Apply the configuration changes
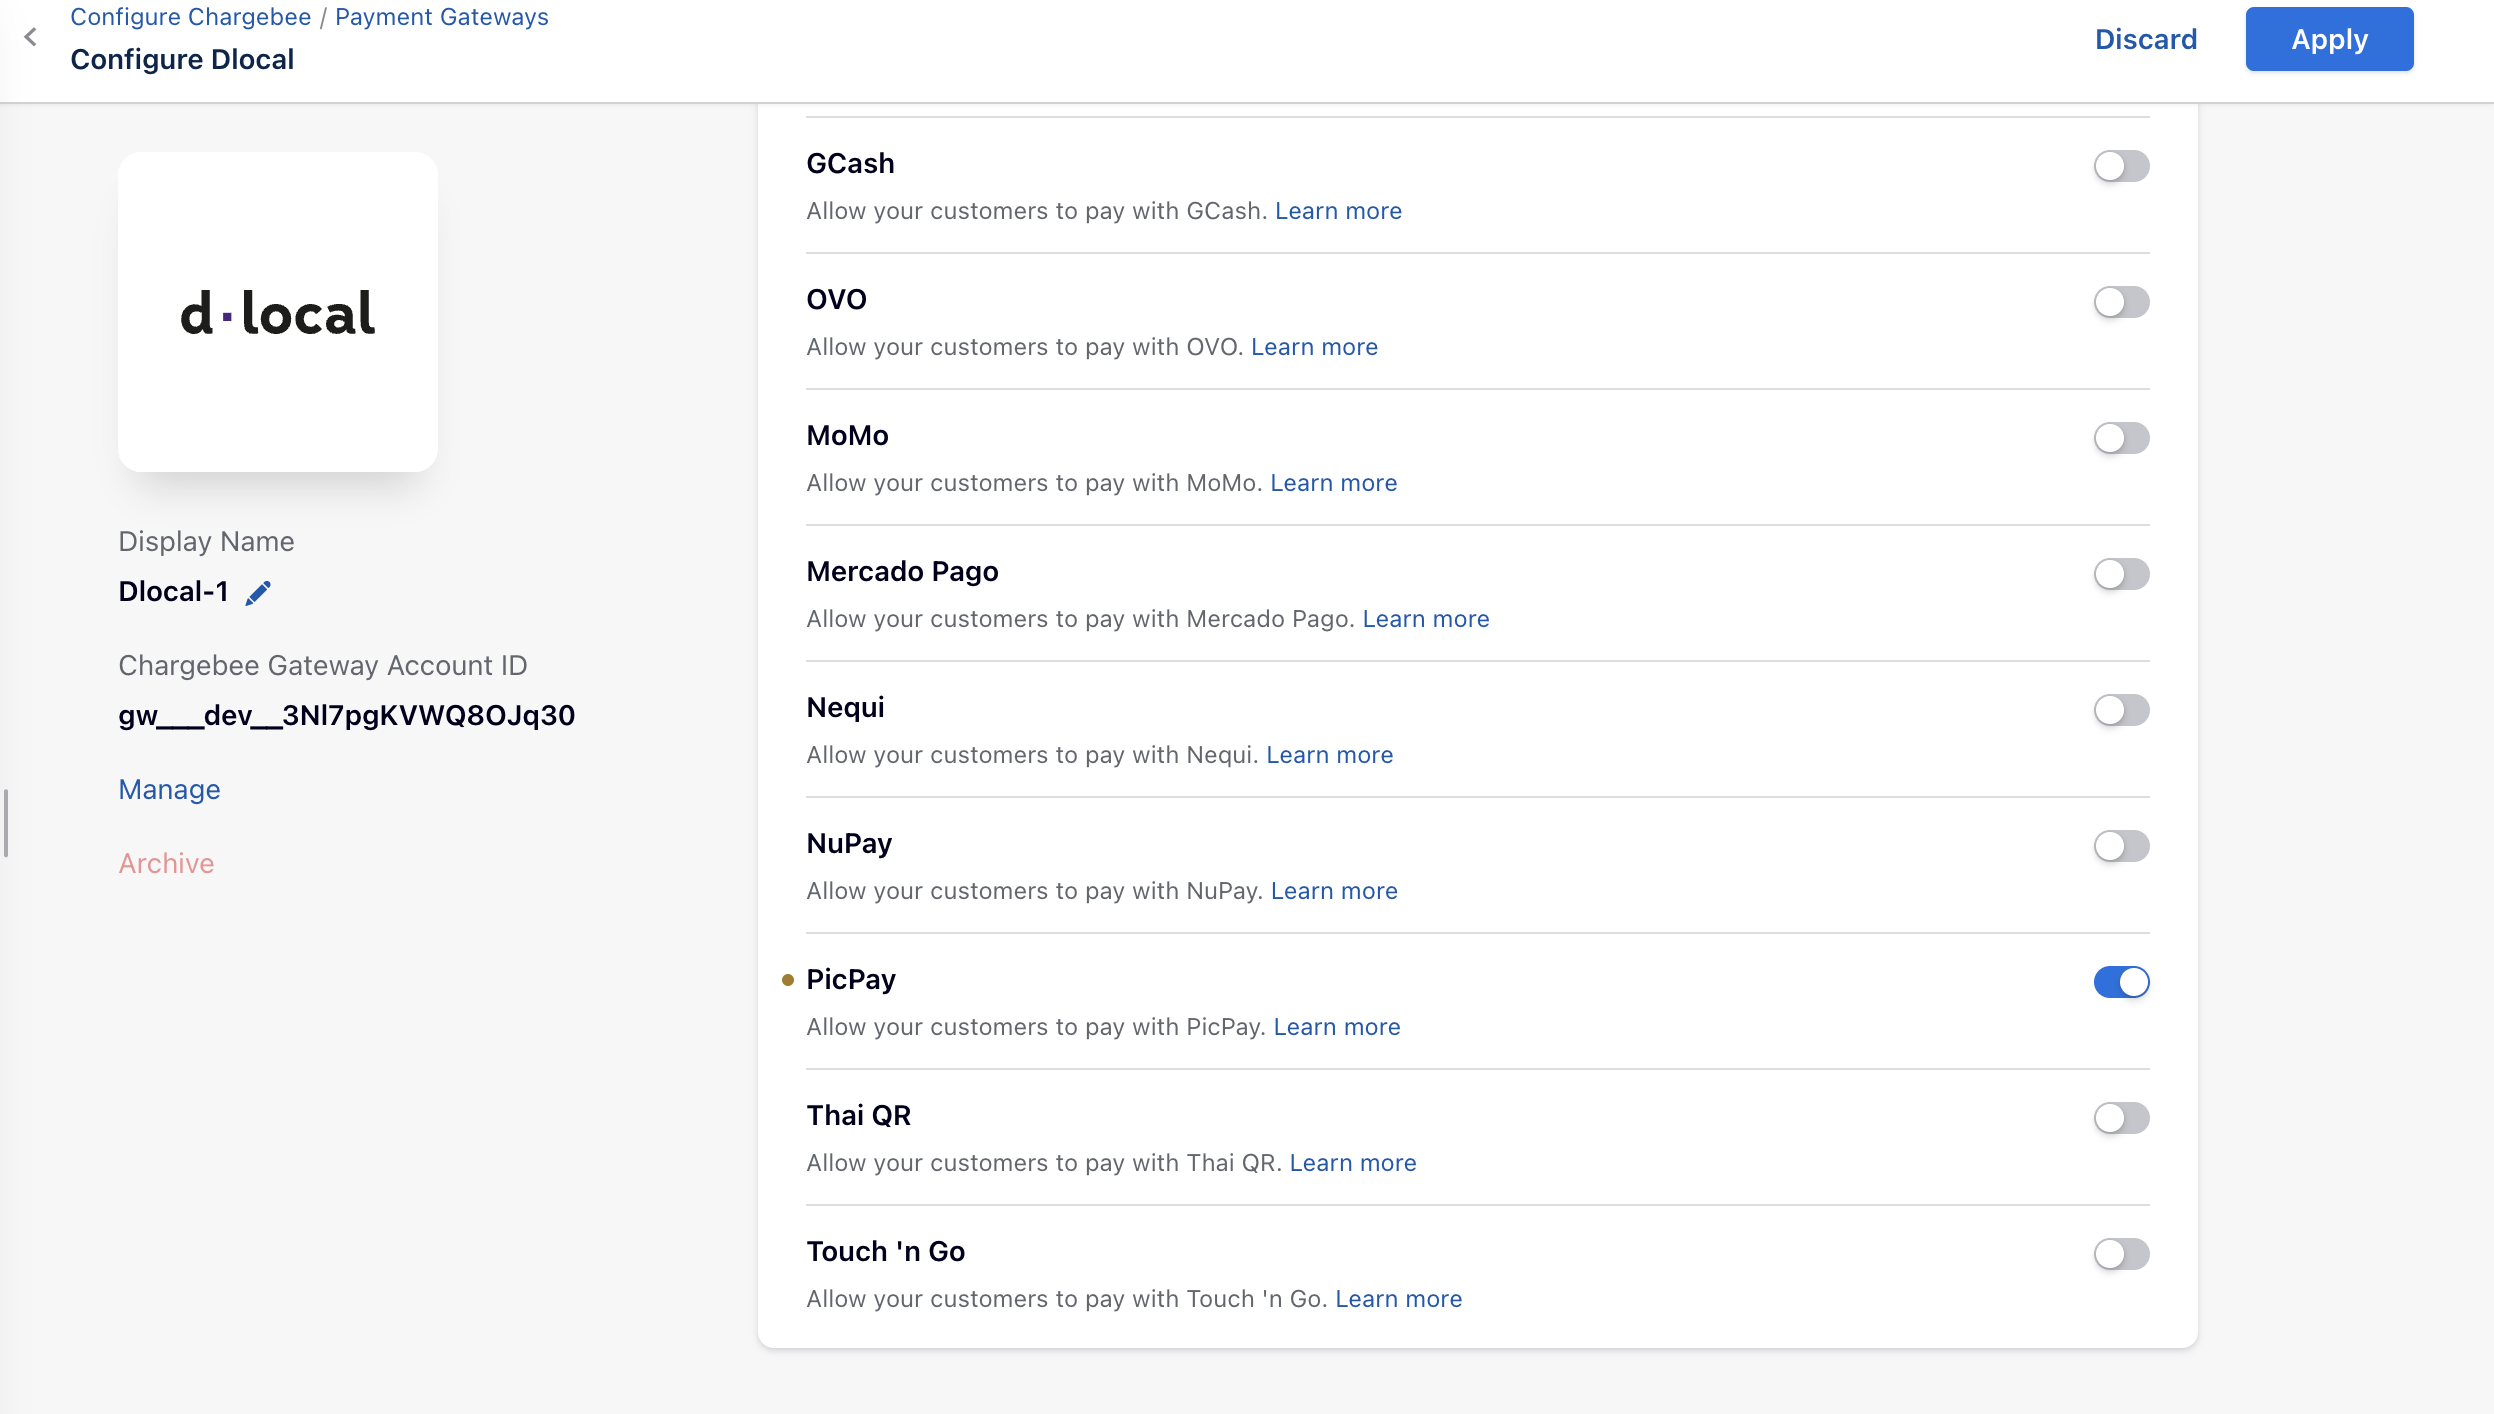The image size is (2494, 1414). coord(2329,39)
